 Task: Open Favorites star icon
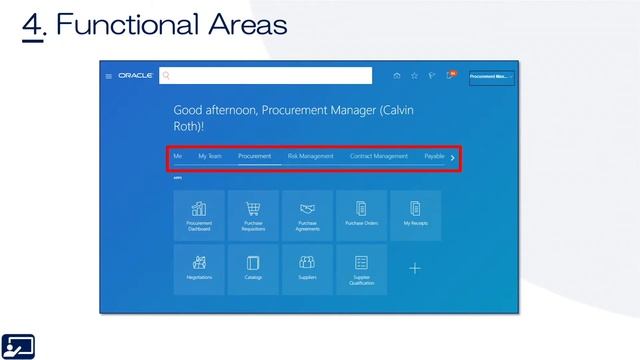point(414,76)
